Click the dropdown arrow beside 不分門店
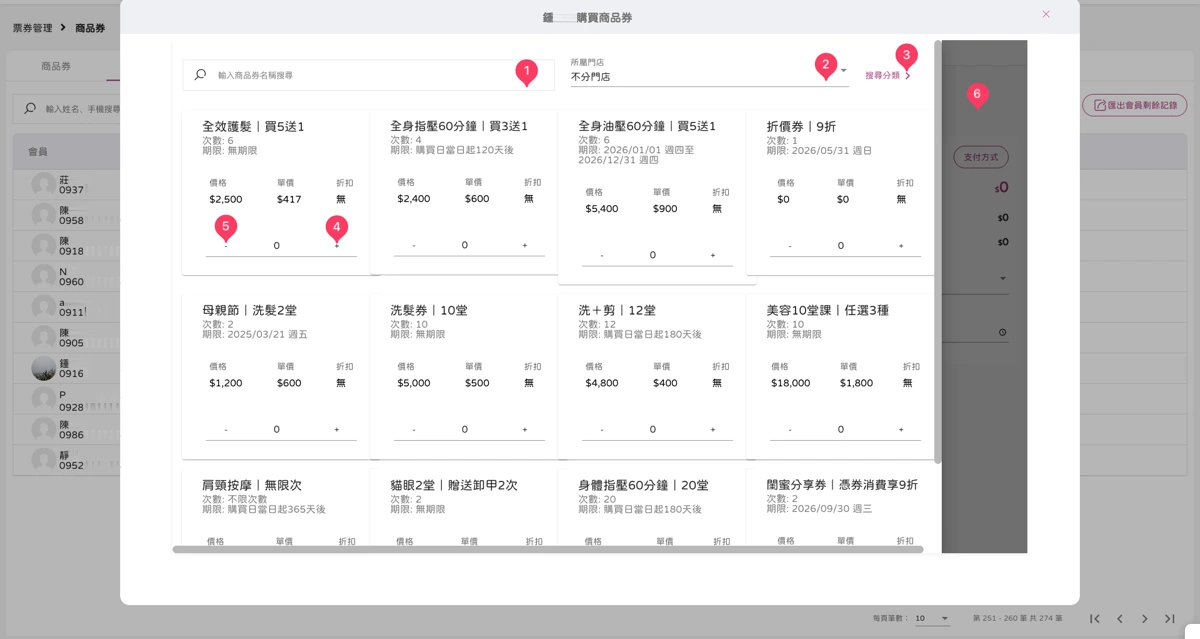Screen dimensions: 1200x639 tap(843, 71)
